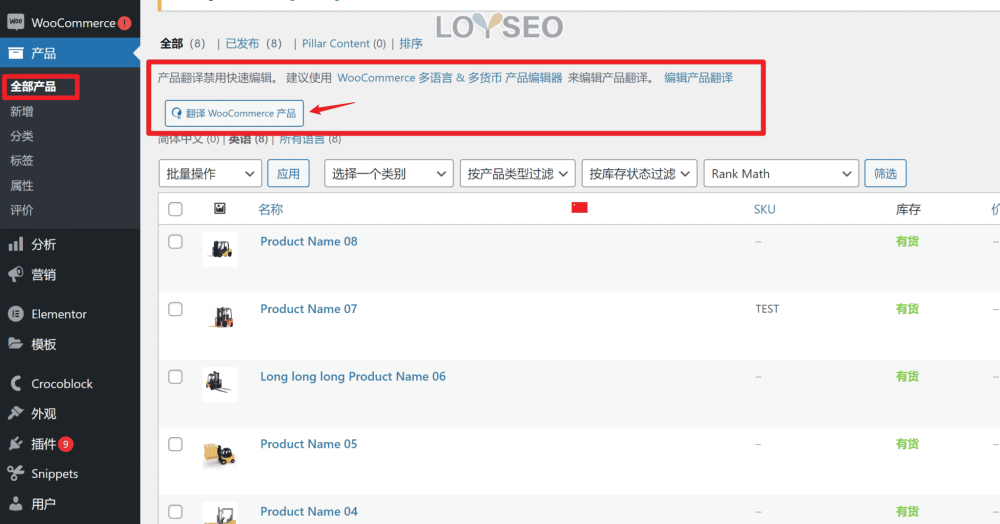Open Long long long Product Name 06
1000x524 pixels.
353,377
